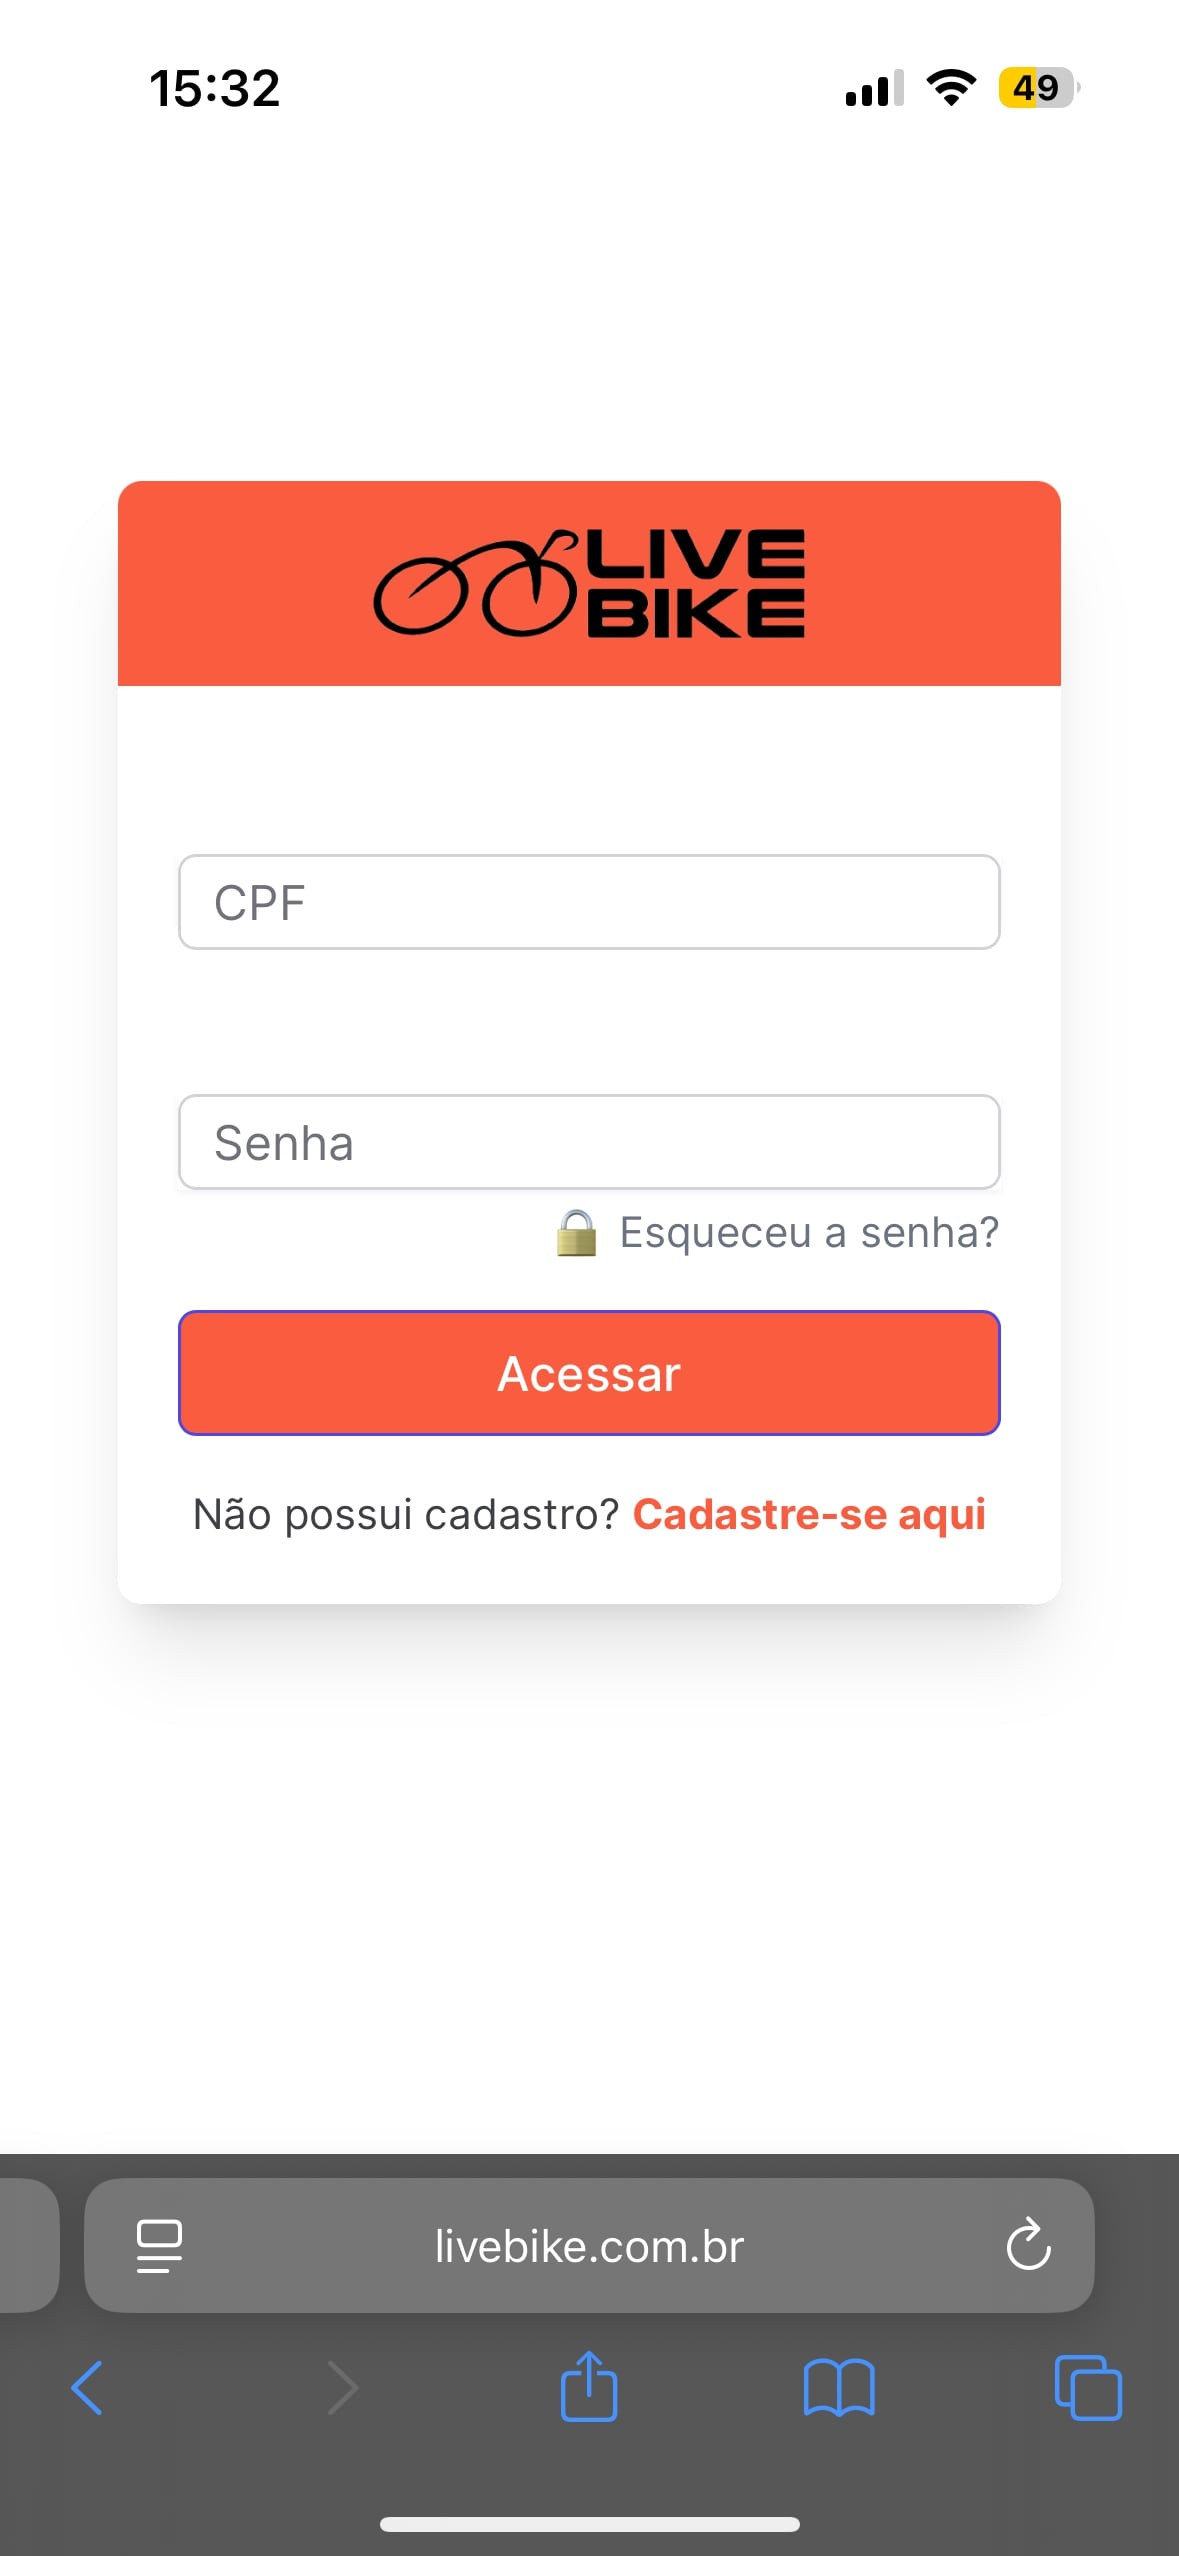
Task: Open the Bookmarks book icon
Action: (839, 2388)
